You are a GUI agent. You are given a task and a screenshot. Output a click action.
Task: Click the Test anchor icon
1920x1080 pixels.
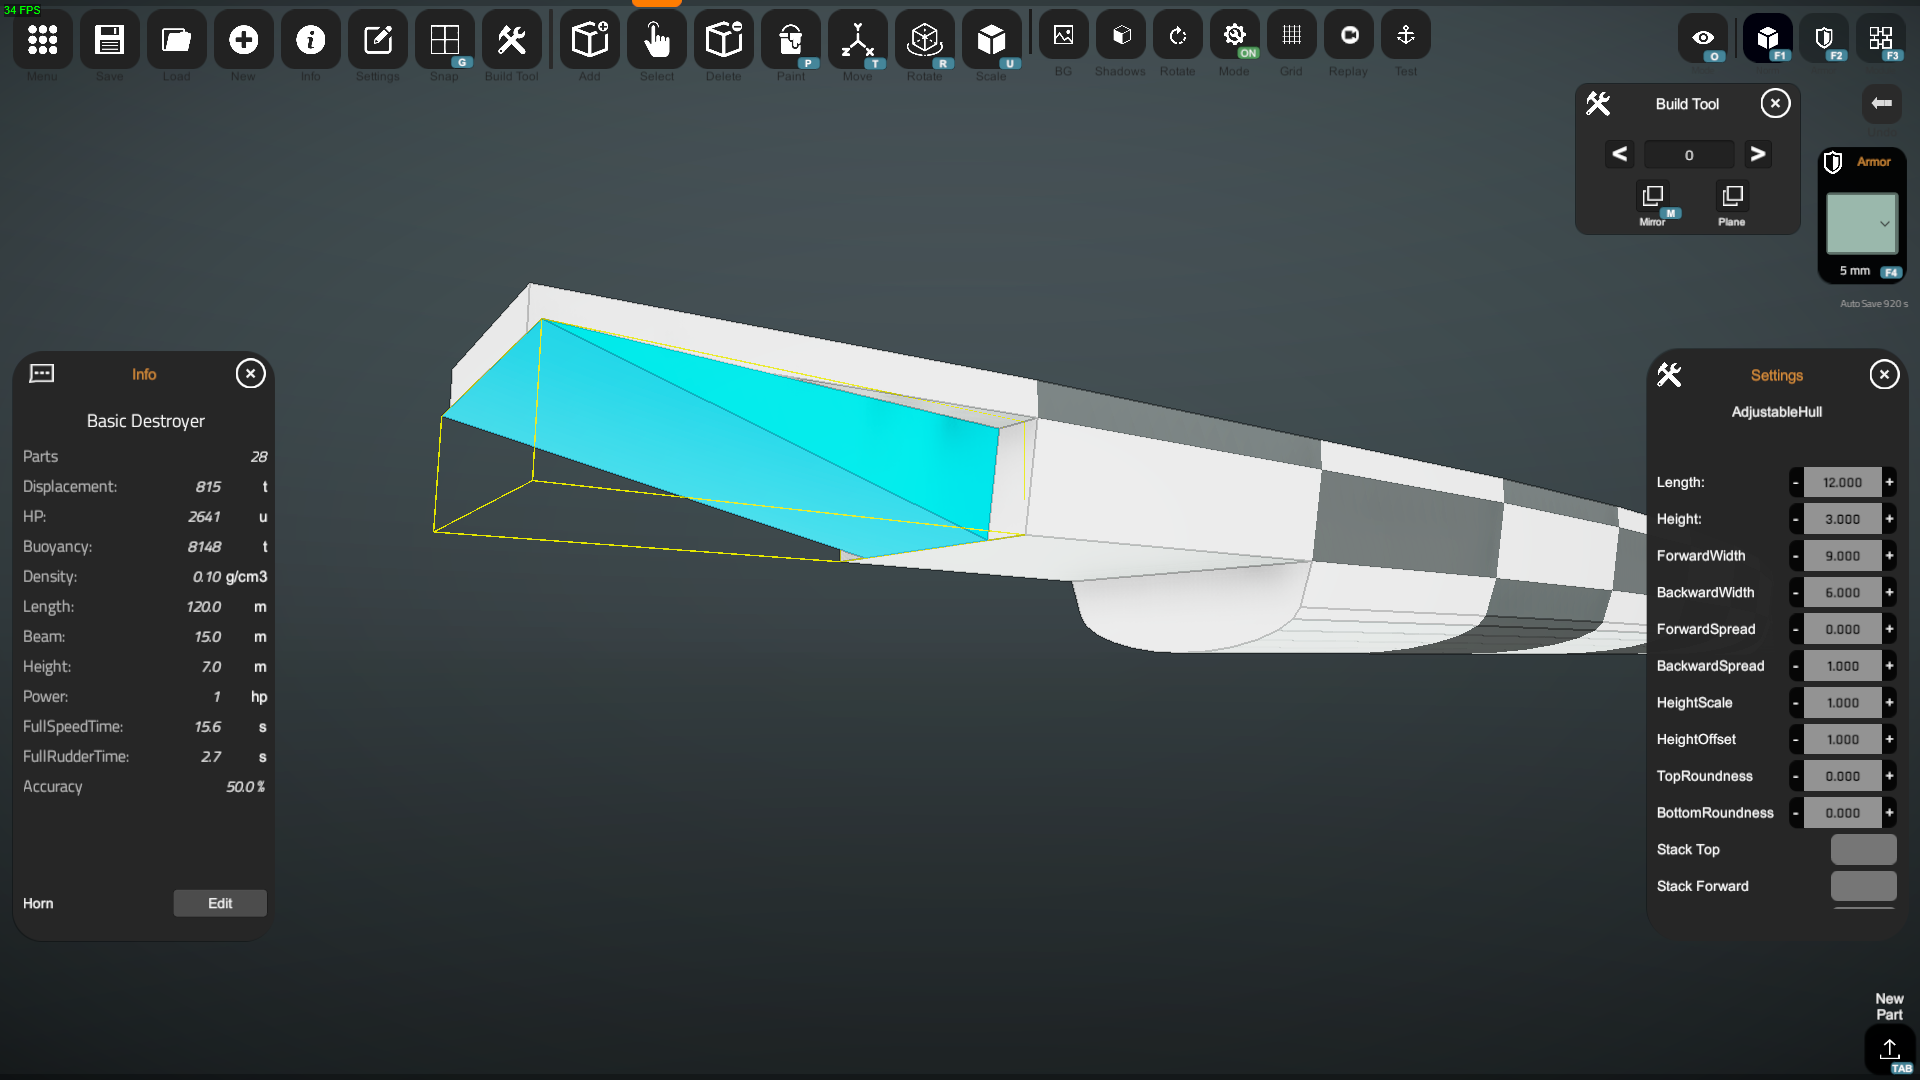[x=1405, y=36]
